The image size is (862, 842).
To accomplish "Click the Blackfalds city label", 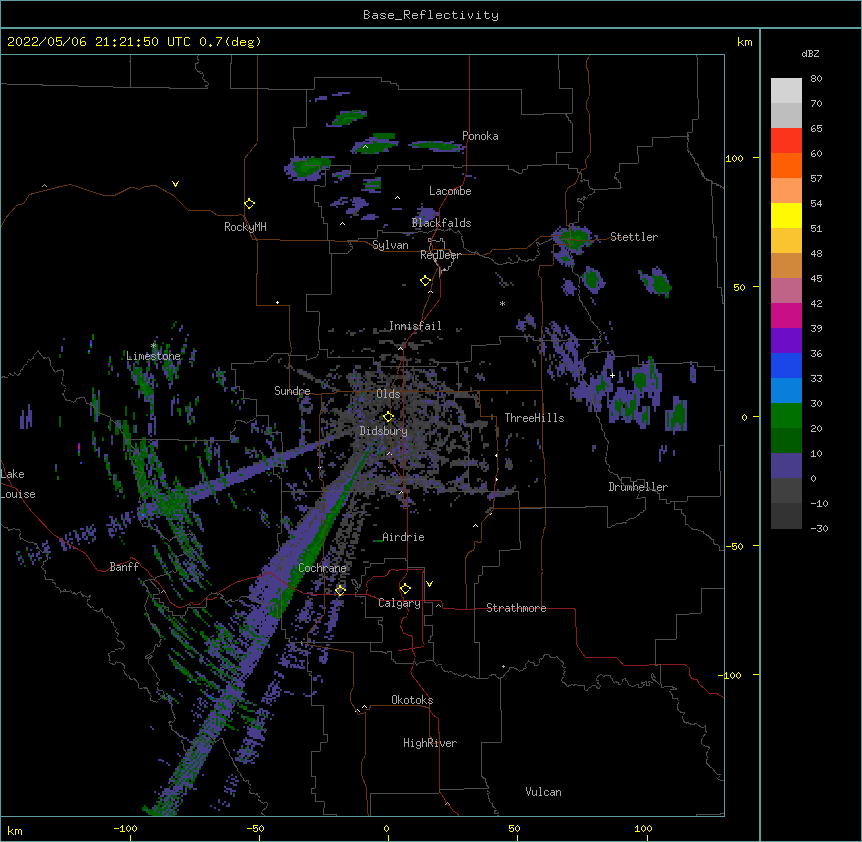I will click(x=441, y=223).
